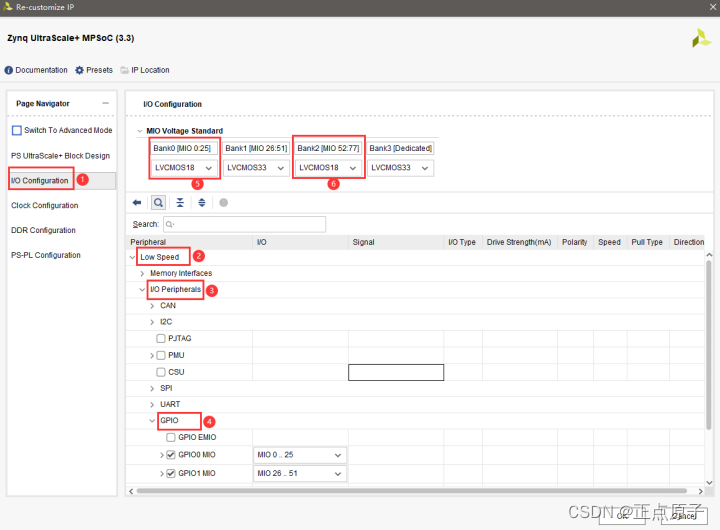This screenshot has width=720, height=530.
Task: Expand the UART peripheral node
Action: [152, 405]
